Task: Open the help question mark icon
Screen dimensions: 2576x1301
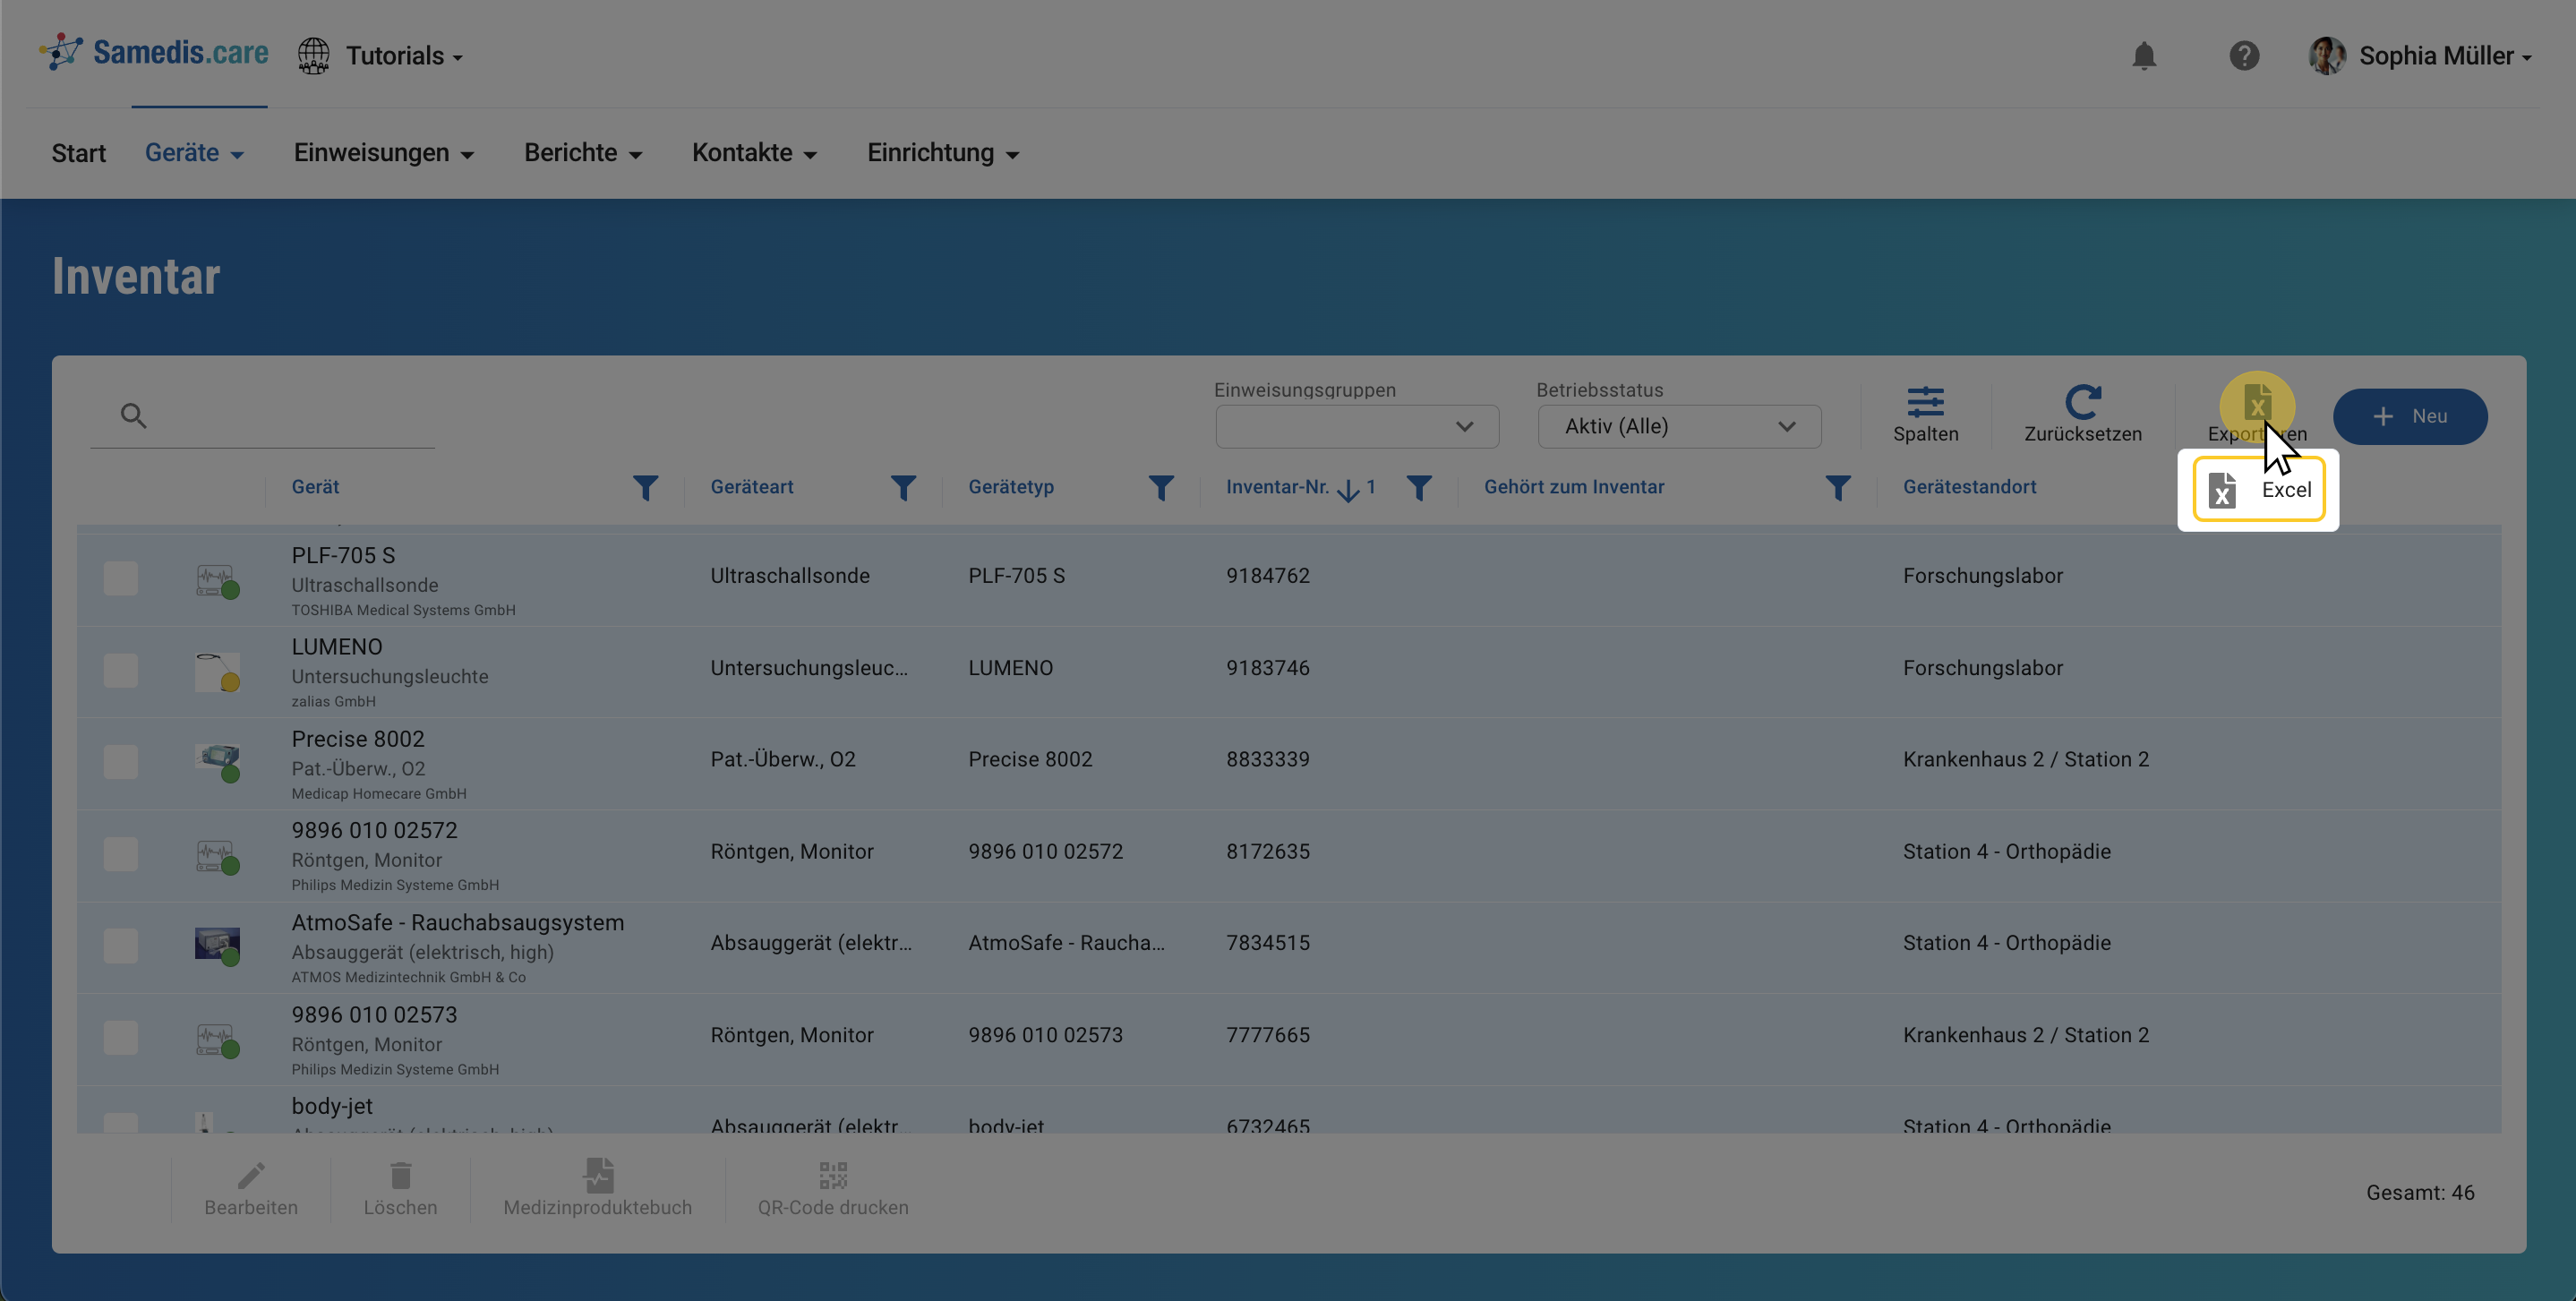Action: coord(2244,56)
